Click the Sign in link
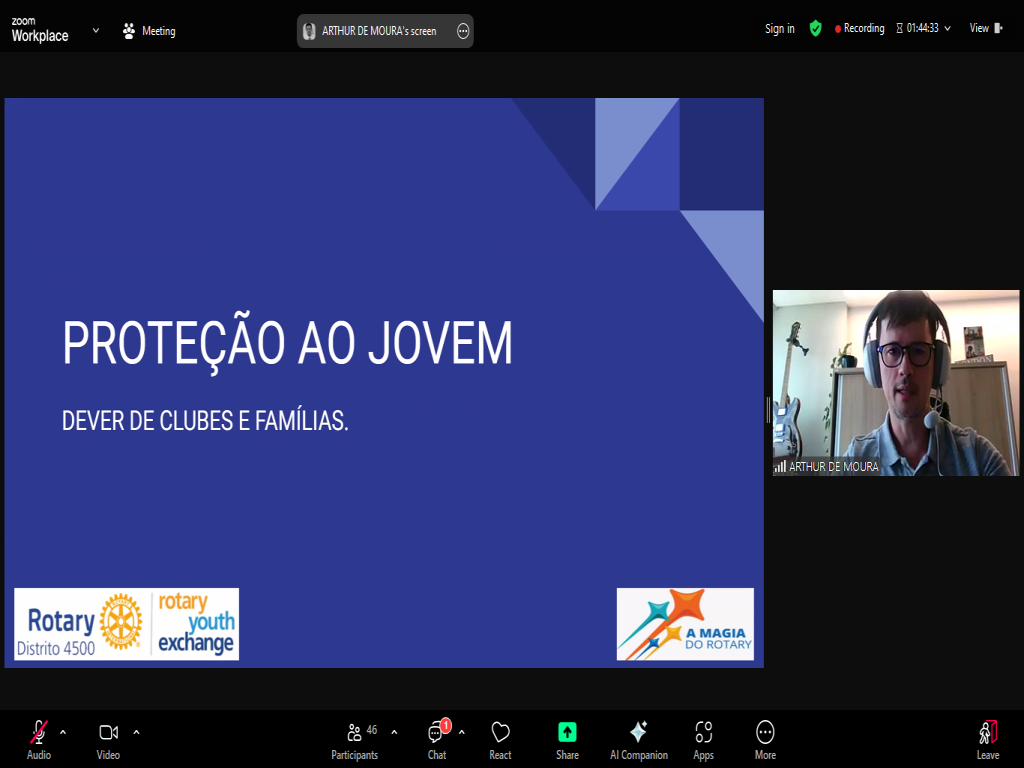1024x768 pixels. click(779, 29)
